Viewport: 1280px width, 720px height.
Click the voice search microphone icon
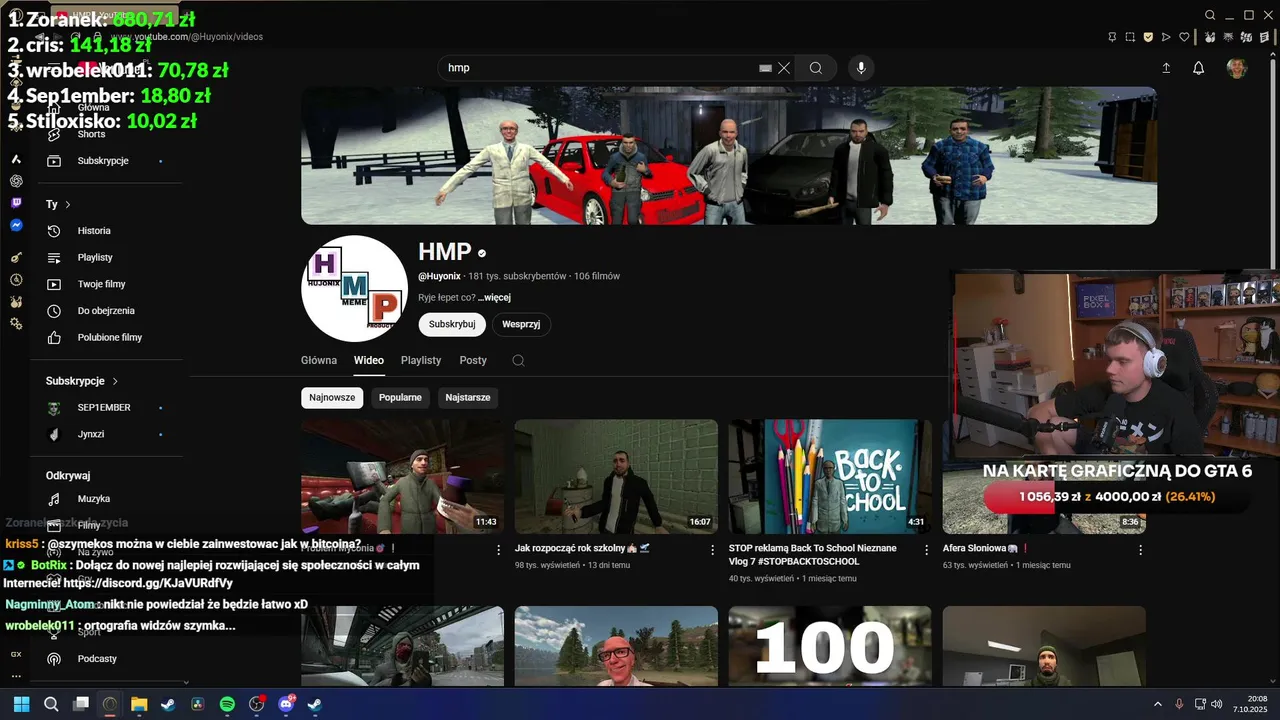click(x=861, y=68)
